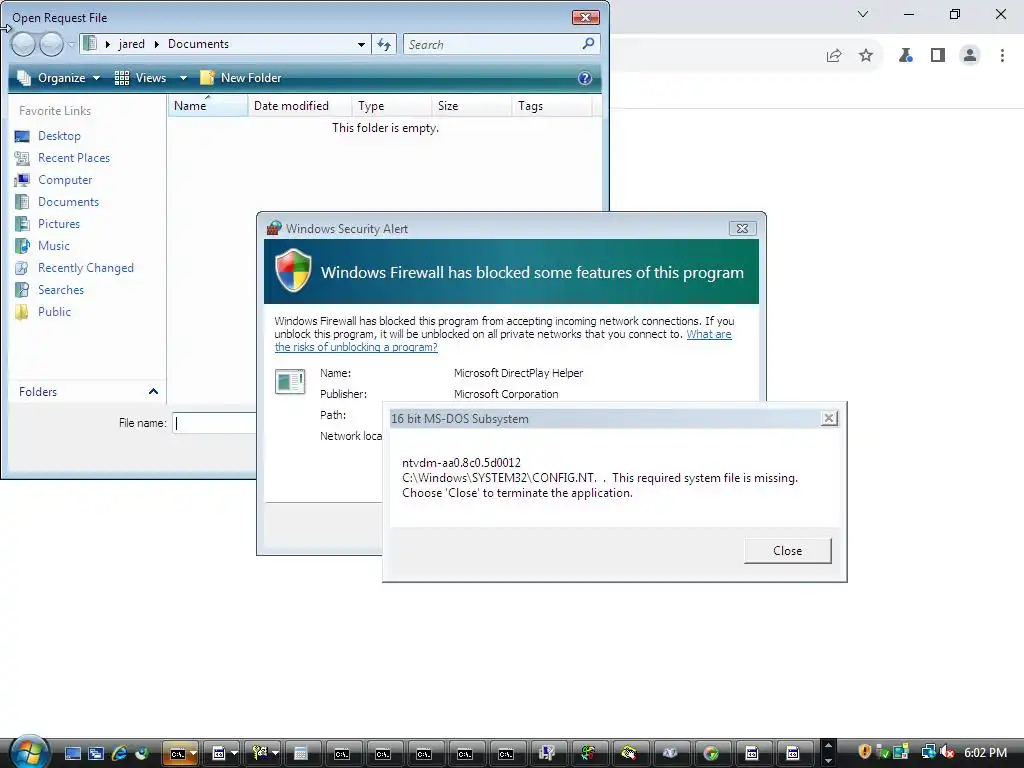The image size is (1024, 768).
Task: Refresh the Documents folder listing
Action: point(384,44)
